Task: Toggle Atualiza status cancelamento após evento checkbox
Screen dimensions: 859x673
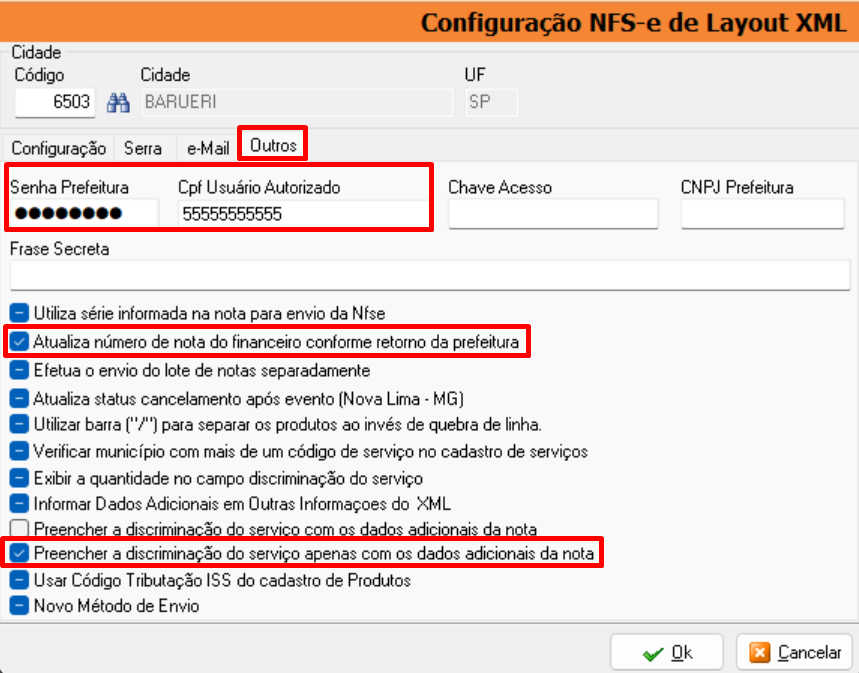Action: click(x=19, y=398)
